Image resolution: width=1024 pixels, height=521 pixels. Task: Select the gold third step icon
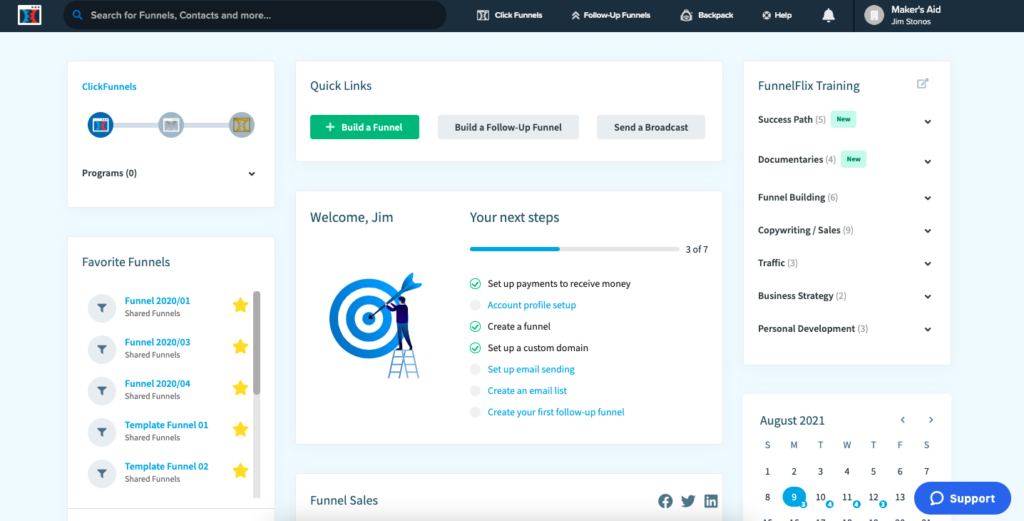[x=242, y=125]
